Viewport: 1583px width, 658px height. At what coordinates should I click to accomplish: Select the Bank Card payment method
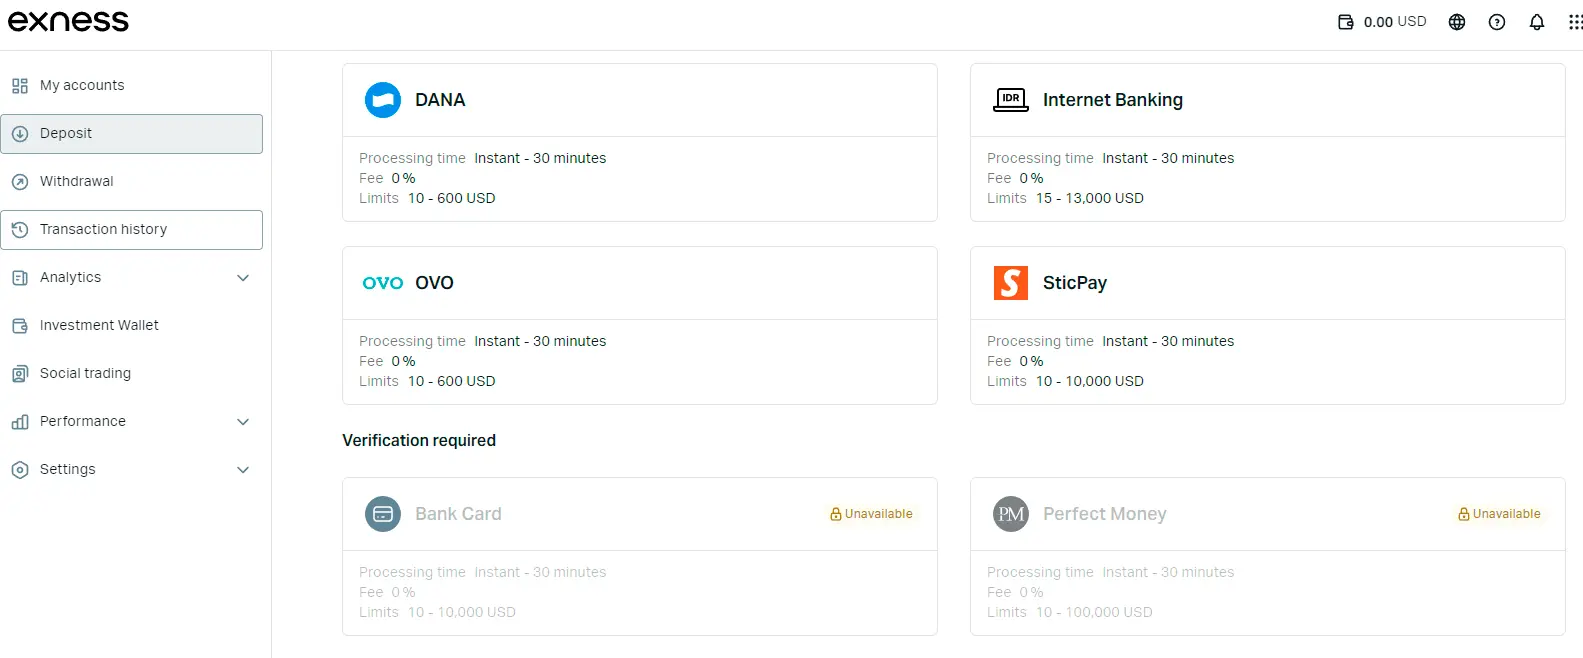coord(639,555)
